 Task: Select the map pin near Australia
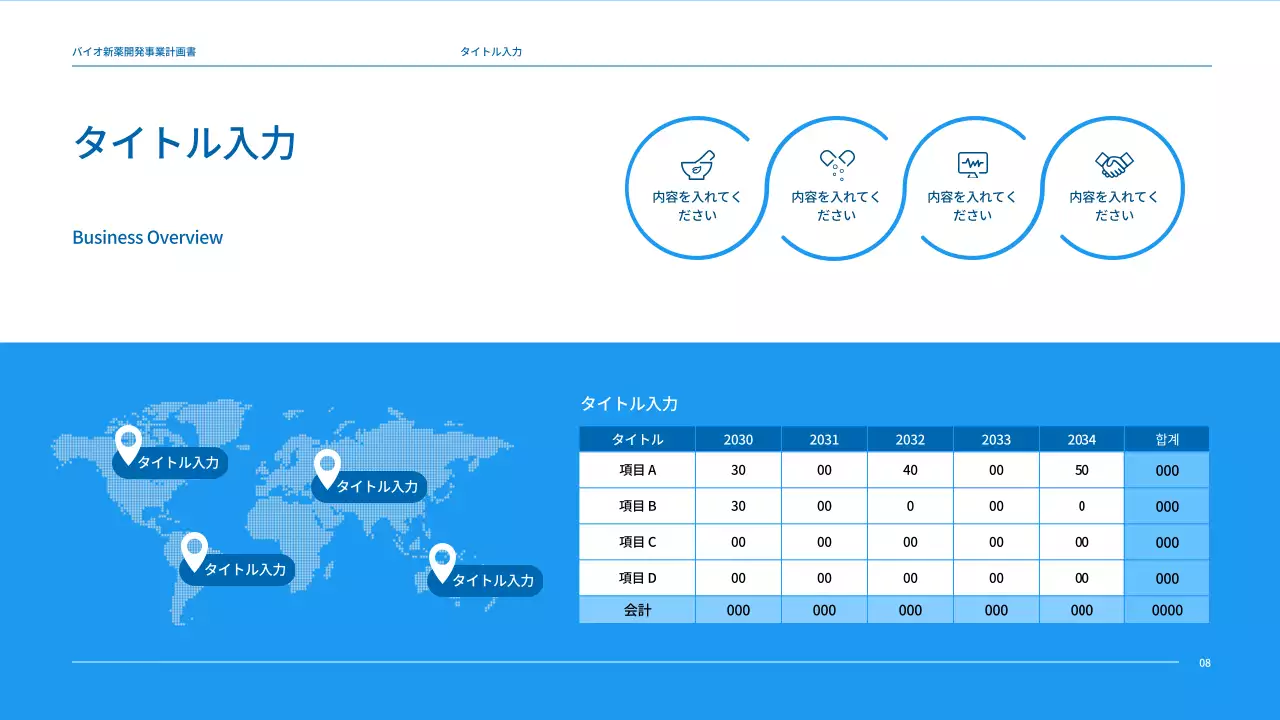pyautogui.click(x=442, y=561)
